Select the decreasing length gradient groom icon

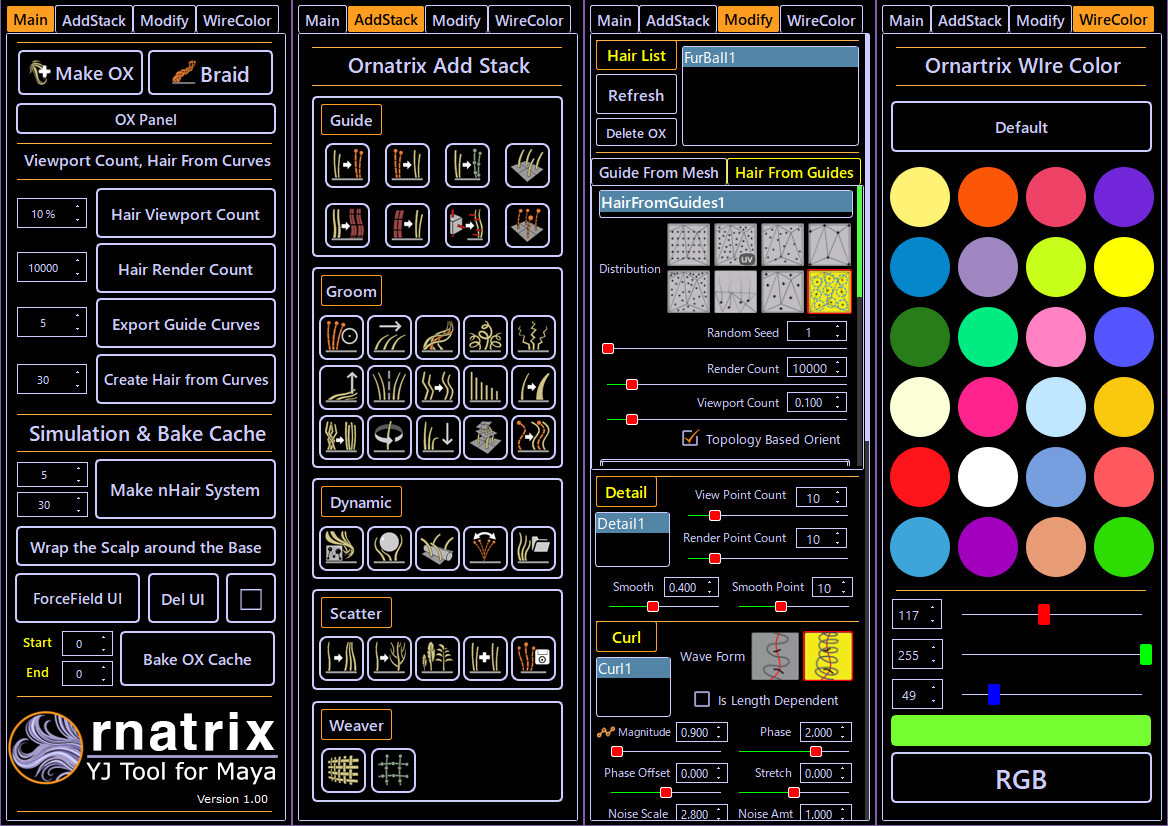pos(485,387)
